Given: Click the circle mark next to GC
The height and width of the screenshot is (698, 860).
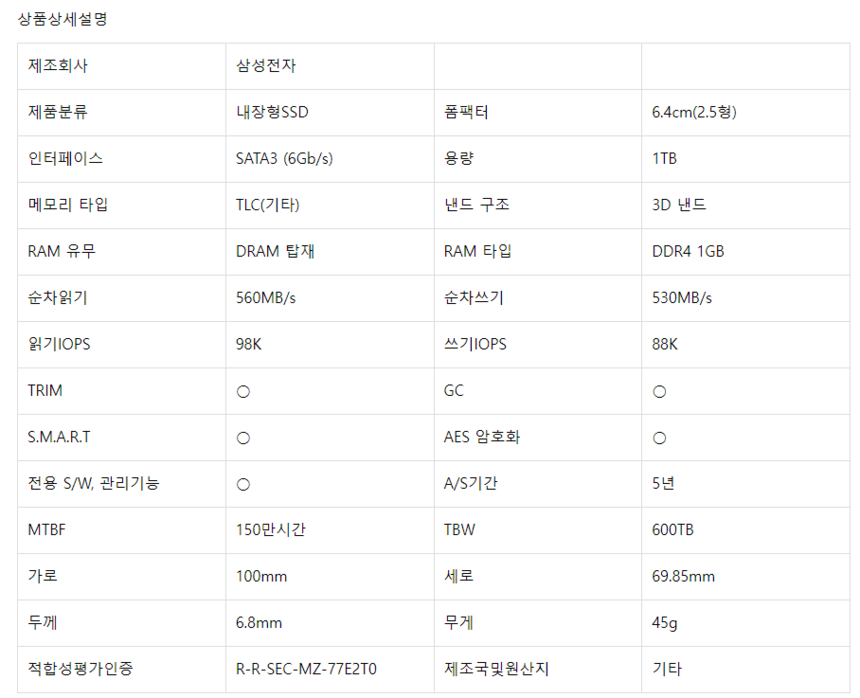Looking at the screenshot, I should click(659, 392).
